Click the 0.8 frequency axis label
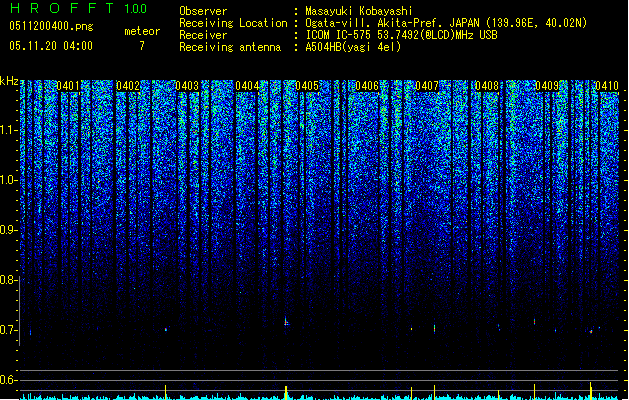Screen dimensions: 629x400 click(8, 280)
